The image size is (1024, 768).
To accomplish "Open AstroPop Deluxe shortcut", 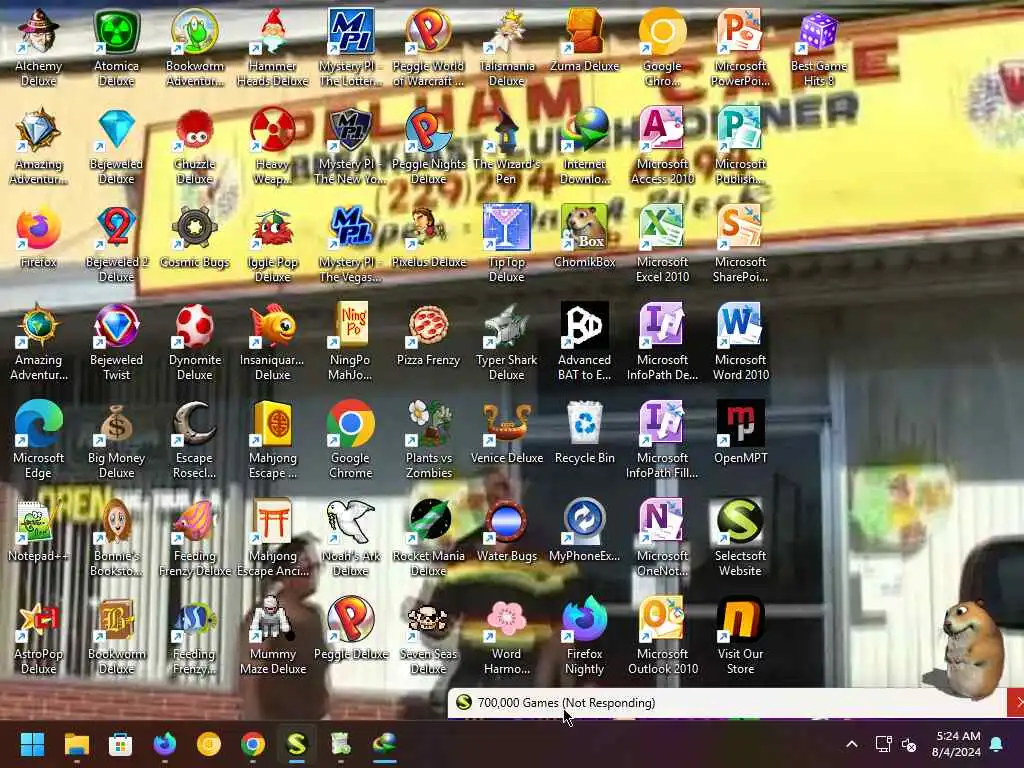I will (39, 636).
